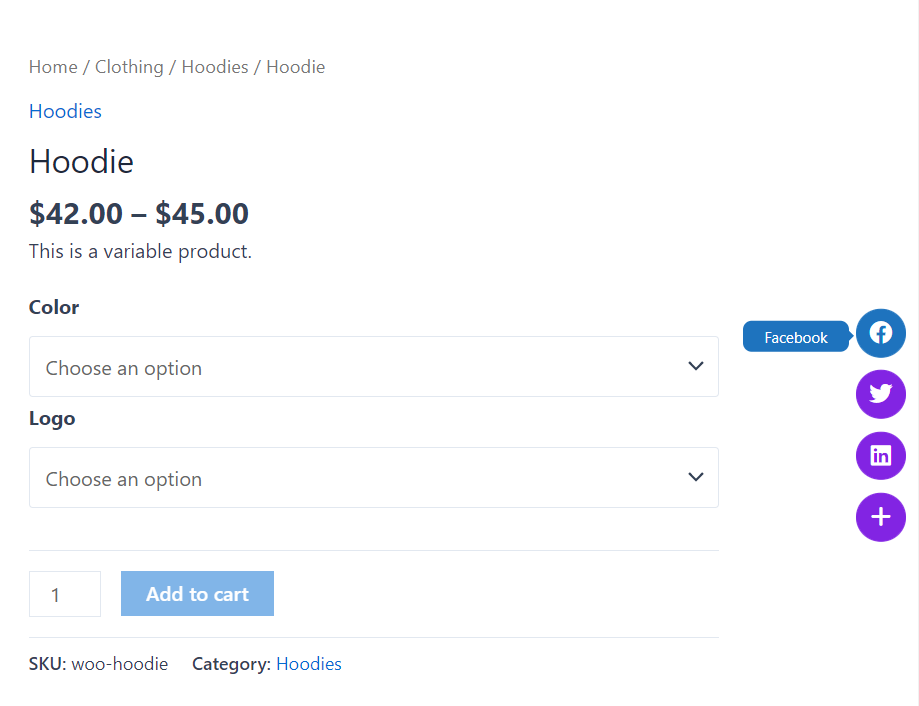Click the Twitter share icon
The image size is (919, 706).
click(880, 394)
